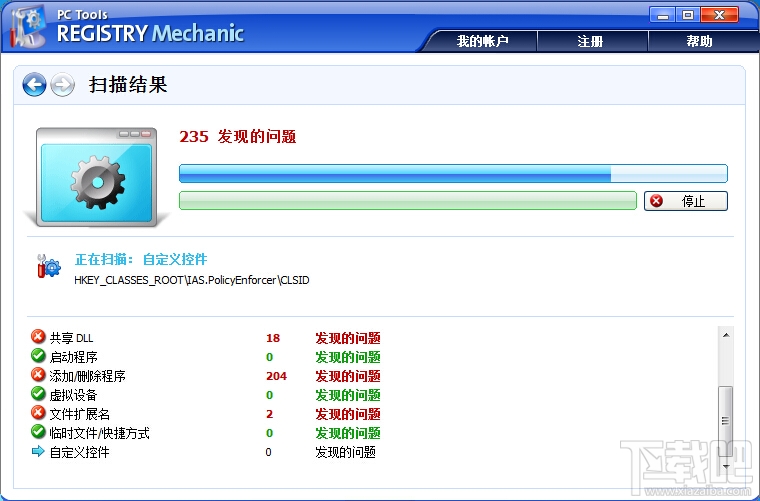Click the blue overall scan progress bar
The width and height of the screenshot is (760, 501).
(x=453, y=173)
